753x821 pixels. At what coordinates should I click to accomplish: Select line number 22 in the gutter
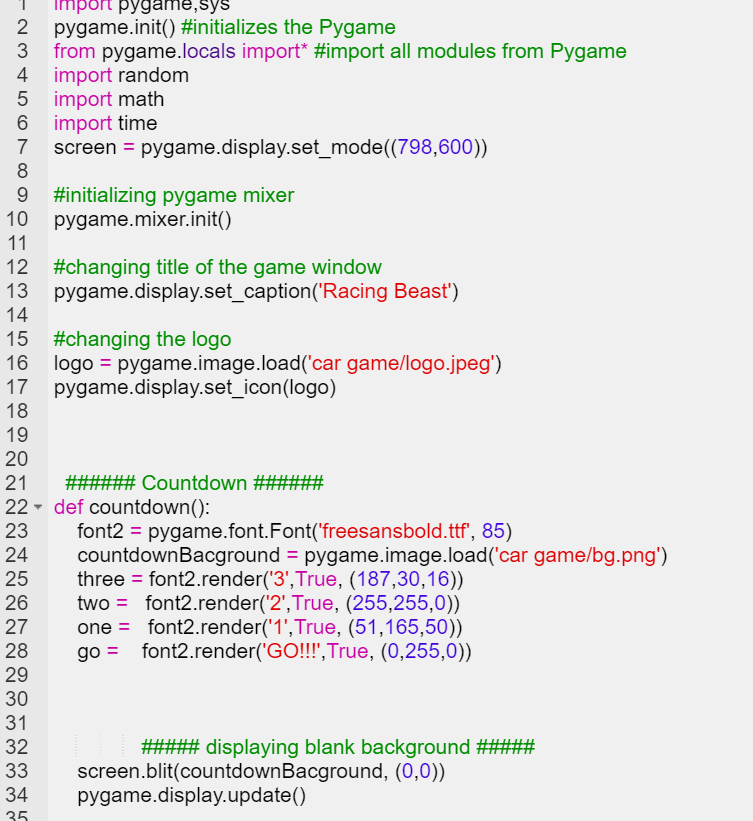[x=17, y=507]
